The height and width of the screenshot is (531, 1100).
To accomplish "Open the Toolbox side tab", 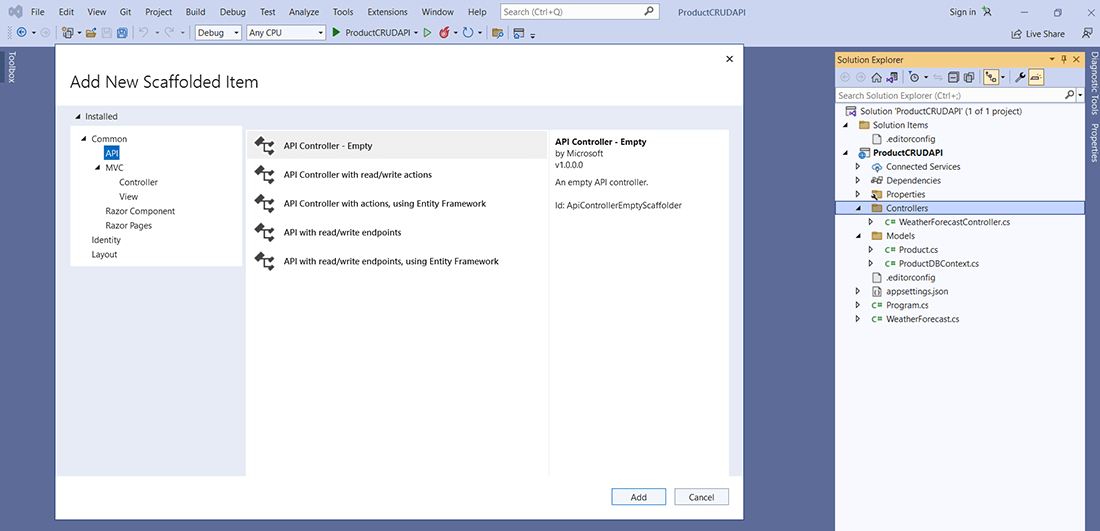I will [x=11, y=67].
